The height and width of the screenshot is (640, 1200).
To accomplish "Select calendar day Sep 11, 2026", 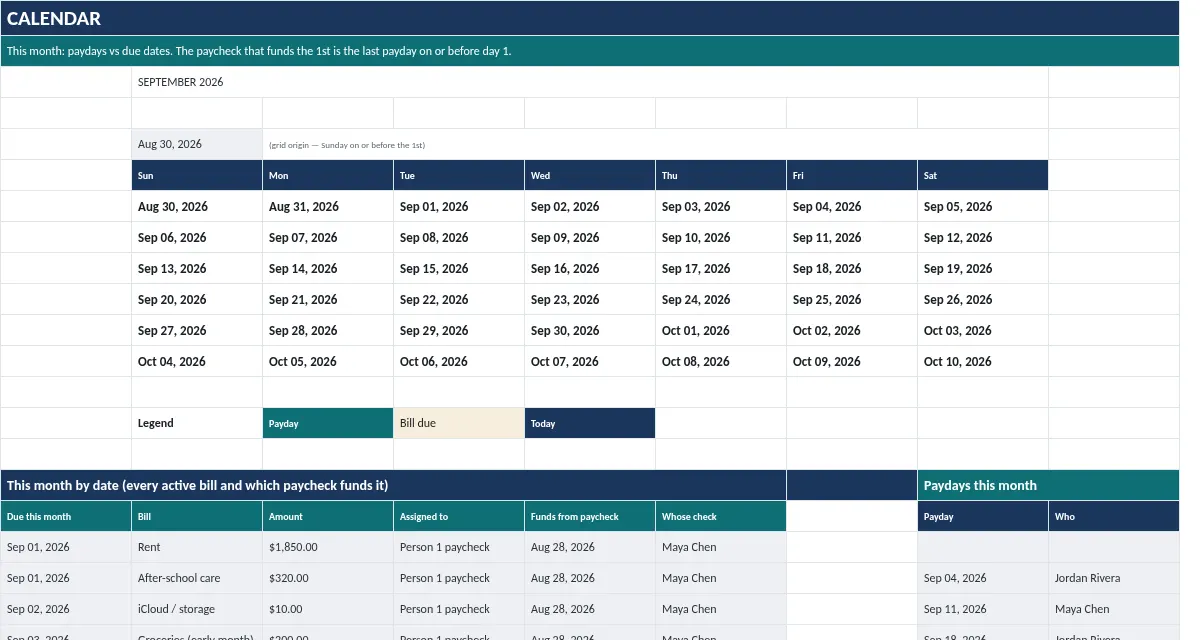I will pos(852,237).
